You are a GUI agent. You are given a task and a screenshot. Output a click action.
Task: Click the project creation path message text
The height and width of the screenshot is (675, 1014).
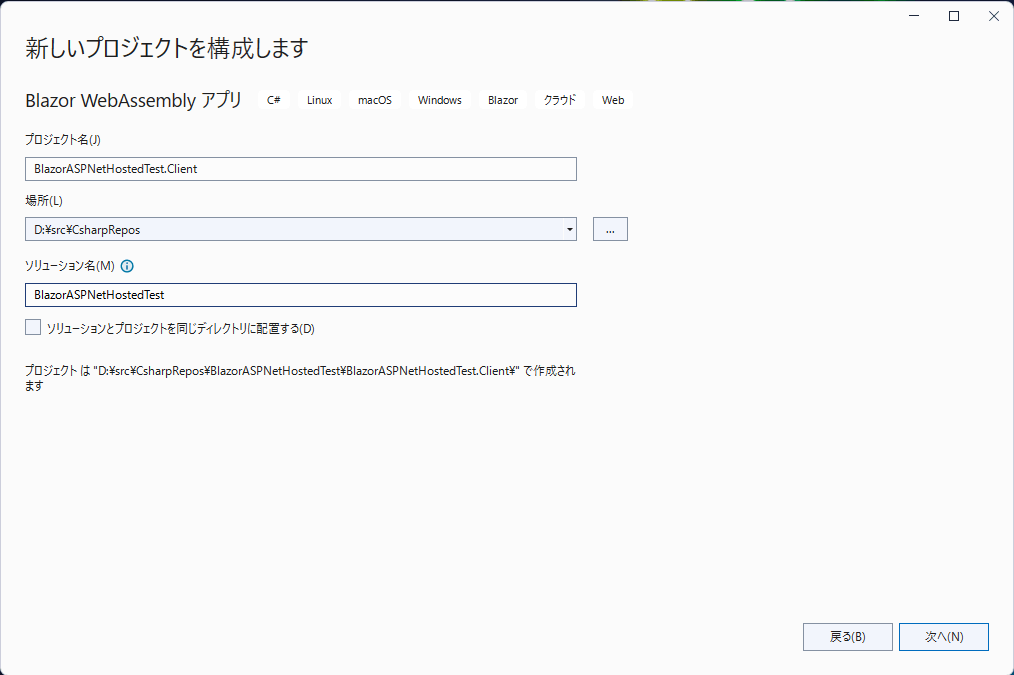pyautogui.click(x=300, y=378)
